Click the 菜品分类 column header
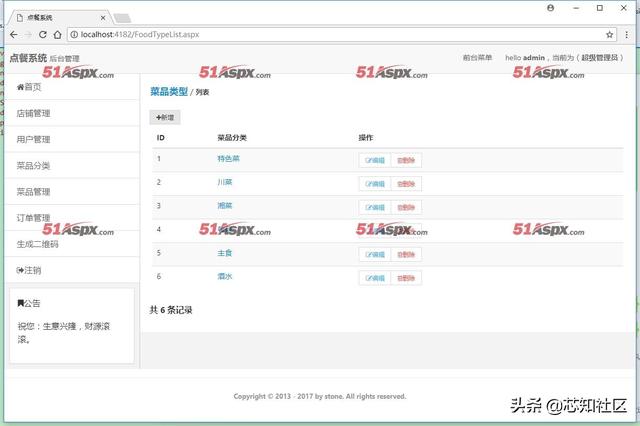This screenshot has height=426, width=640. click(232, 138)
